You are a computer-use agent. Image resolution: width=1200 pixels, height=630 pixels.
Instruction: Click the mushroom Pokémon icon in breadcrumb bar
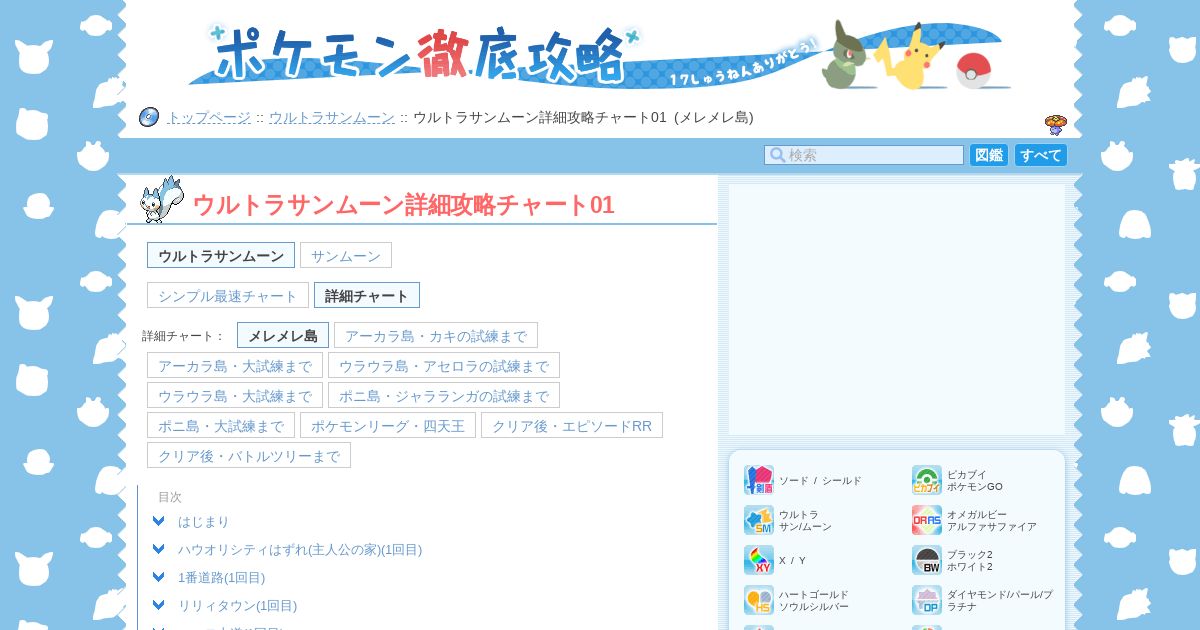pyautogui.click(x=1056, y=125)
